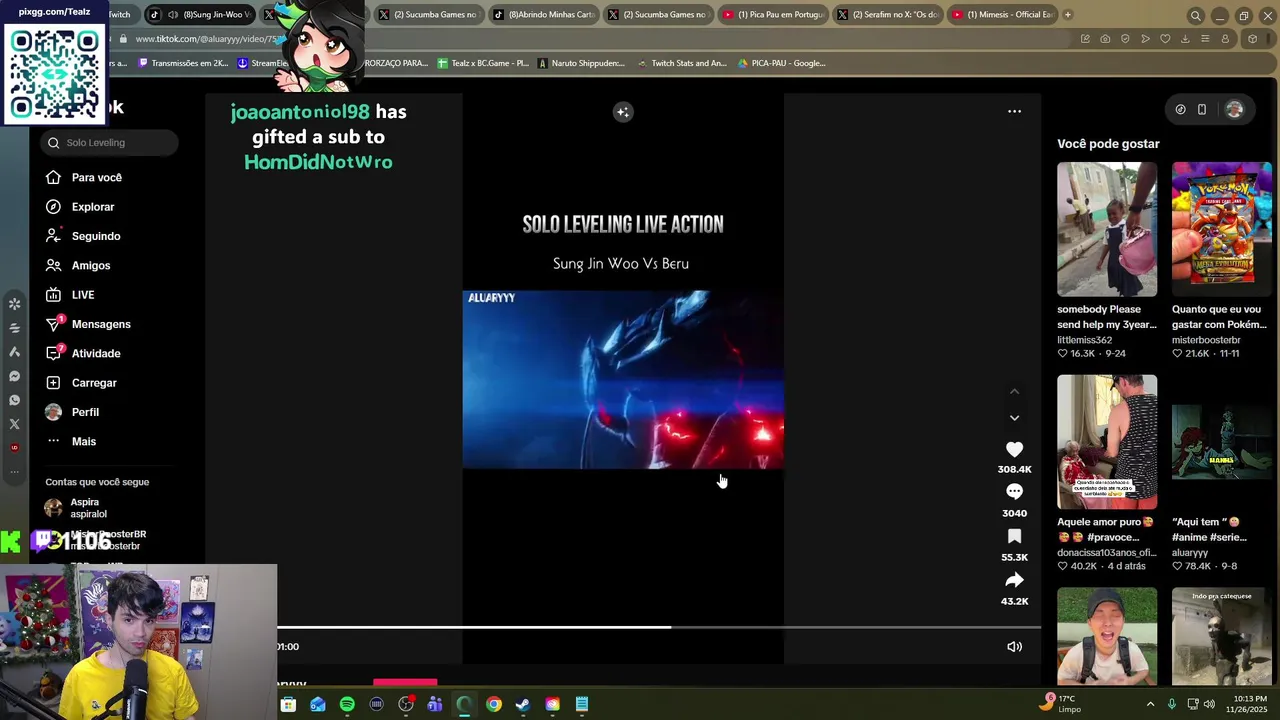Click the mobile phone icon at top right

[1202, 110]
